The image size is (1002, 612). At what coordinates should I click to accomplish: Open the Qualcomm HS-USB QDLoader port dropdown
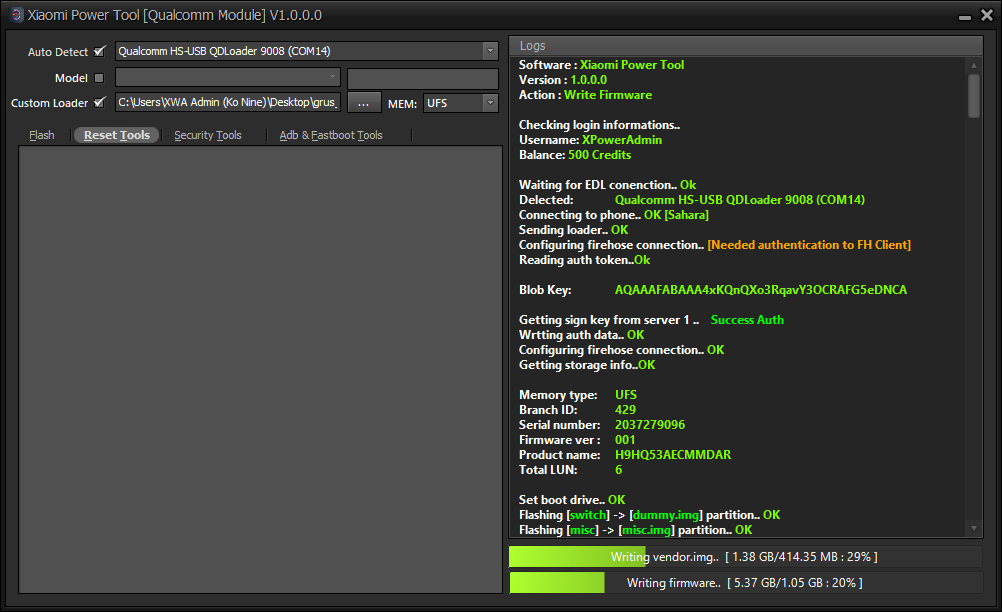490,51
